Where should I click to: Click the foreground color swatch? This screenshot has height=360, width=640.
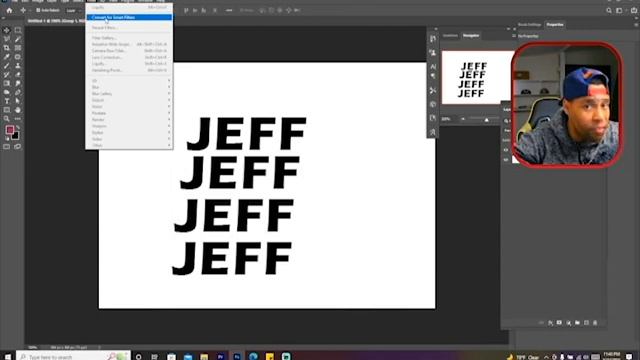click(10, 130)
